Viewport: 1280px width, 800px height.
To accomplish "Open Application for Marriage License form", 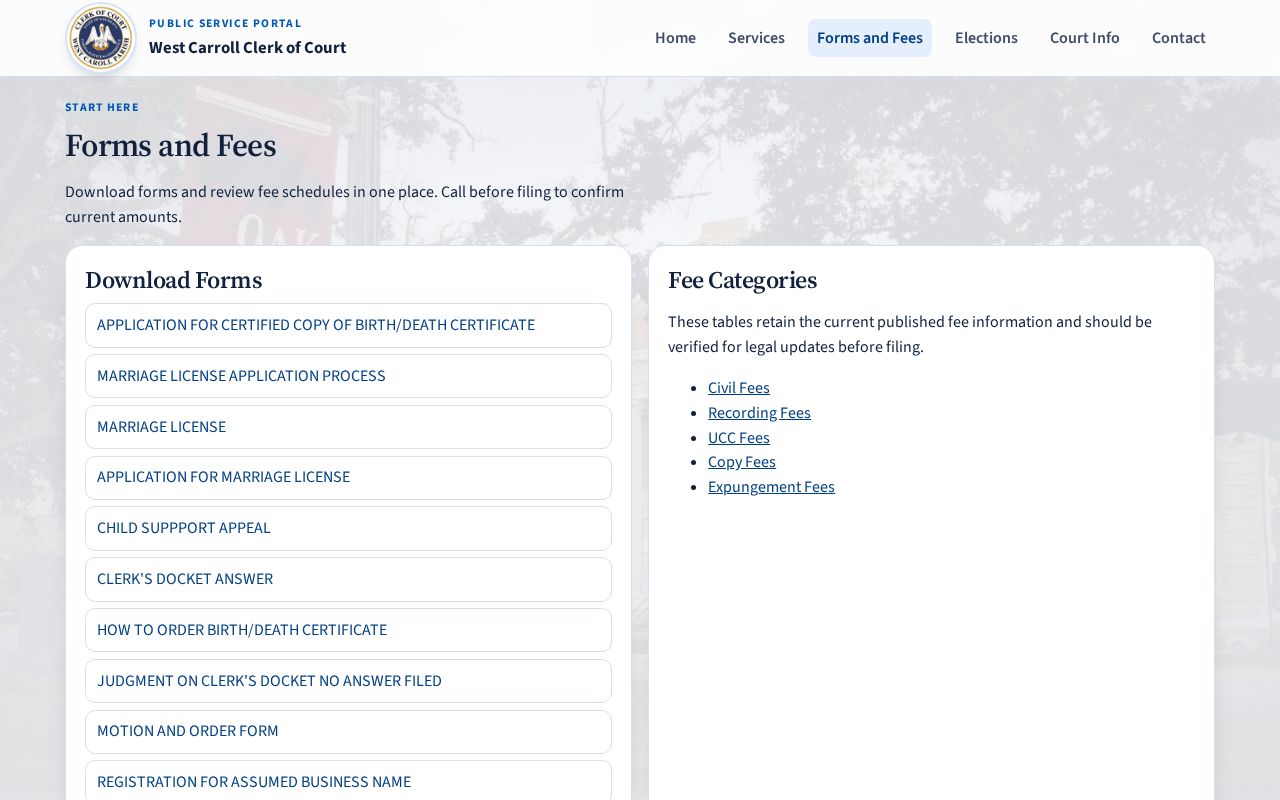I will click(348, 478).
